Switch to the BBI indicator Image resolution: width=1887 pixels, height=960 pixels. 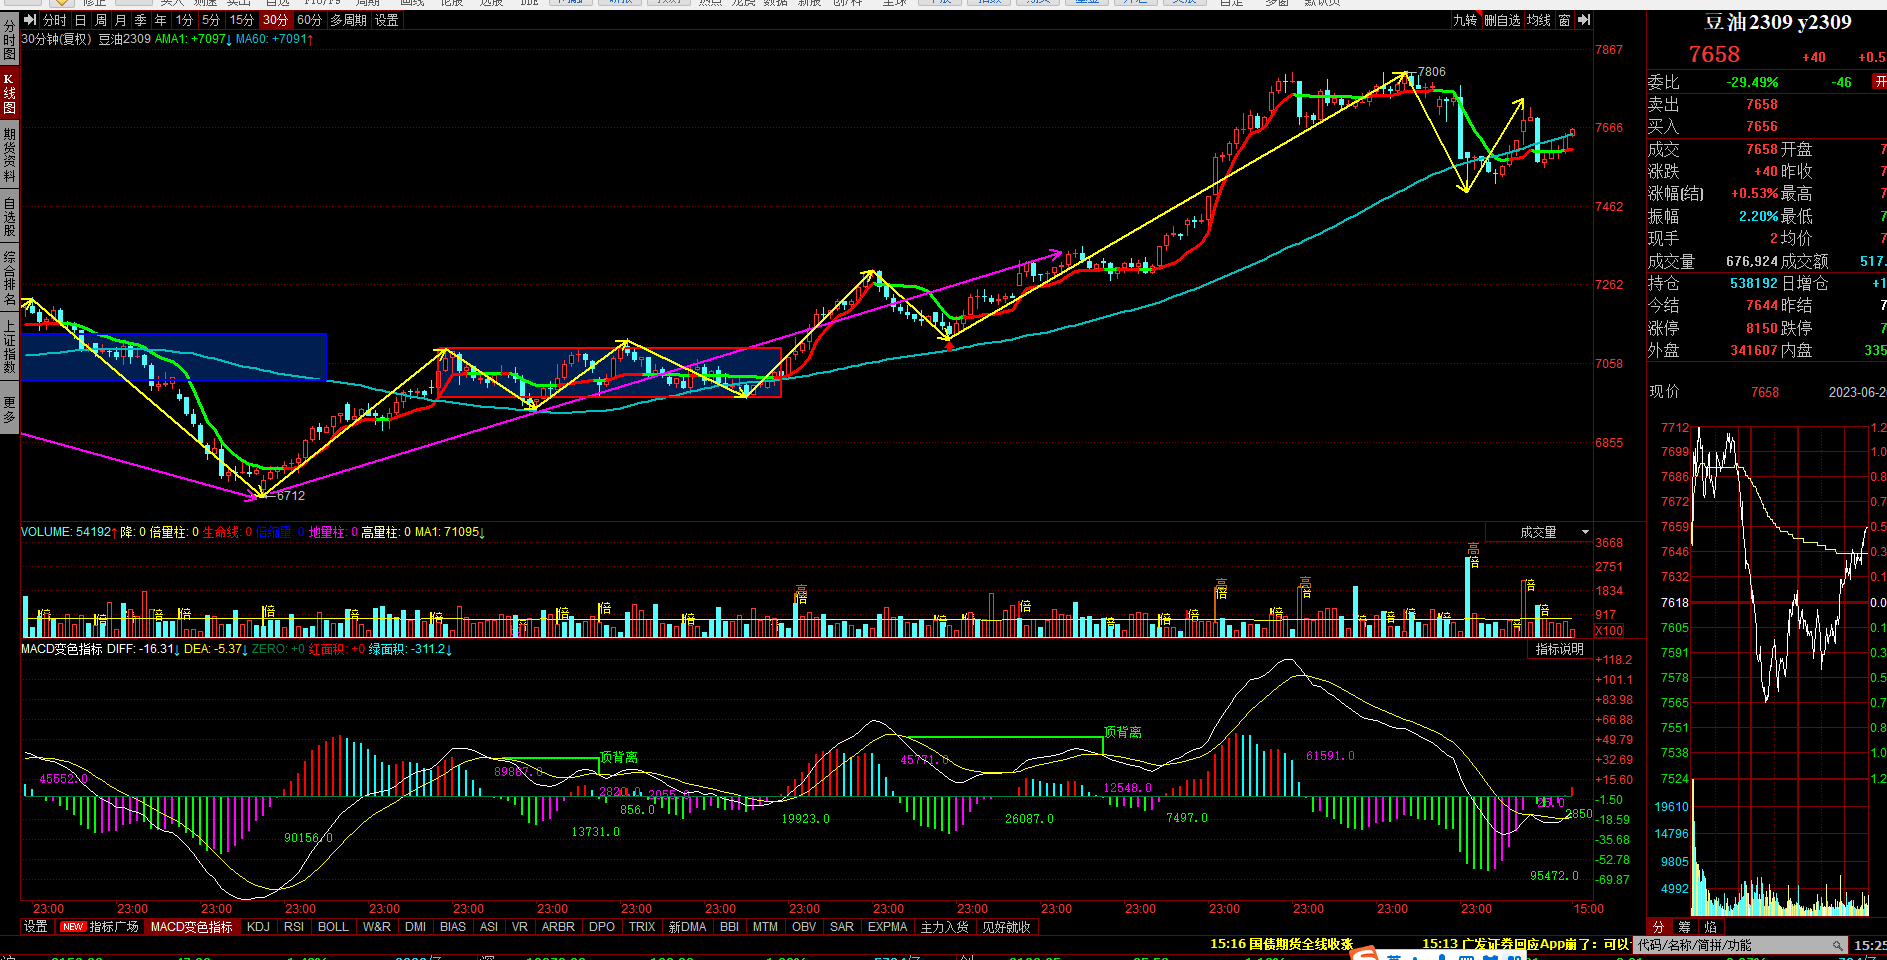click(x=730, y=927)
